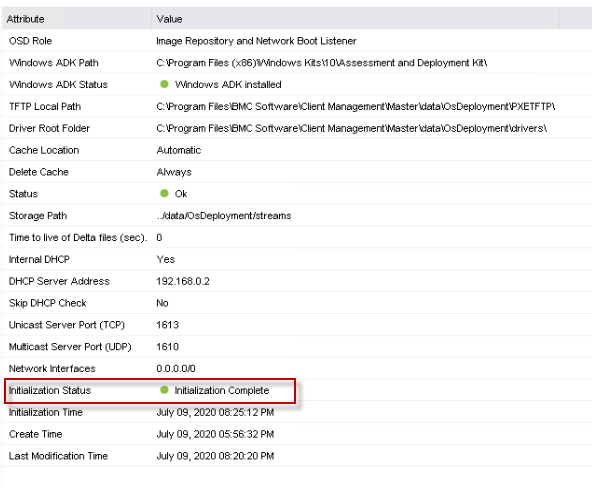Select the Skip DHCP Check row

coord(297,303)
